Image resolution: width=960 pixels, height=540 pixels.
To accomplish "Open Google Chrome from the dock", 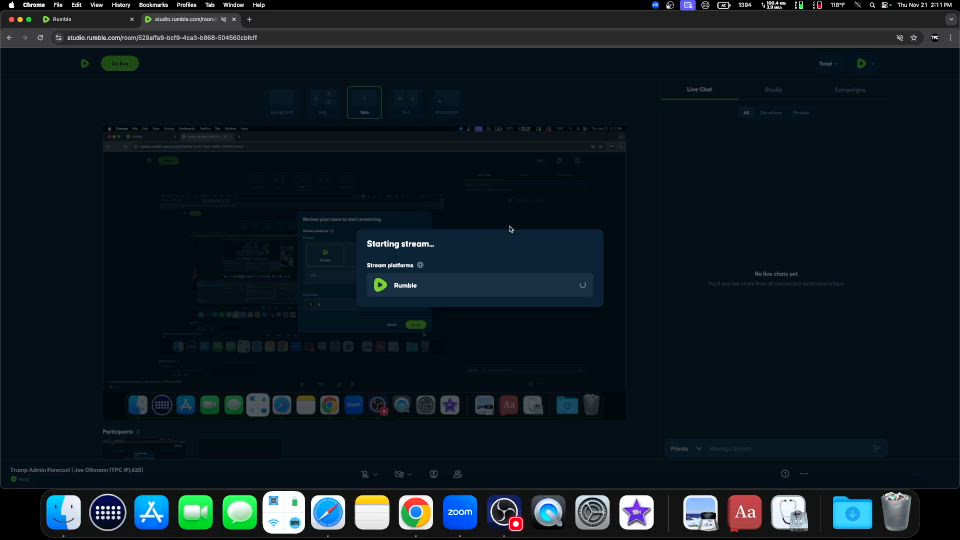I will pos(416,512).
